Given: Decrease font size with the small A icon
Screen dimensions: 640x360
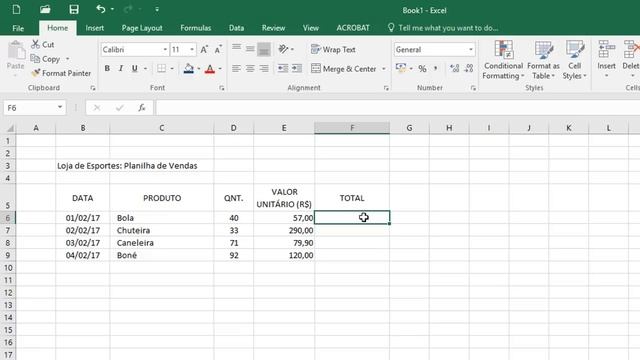Looking at the screenshot, I should [218, 49].
